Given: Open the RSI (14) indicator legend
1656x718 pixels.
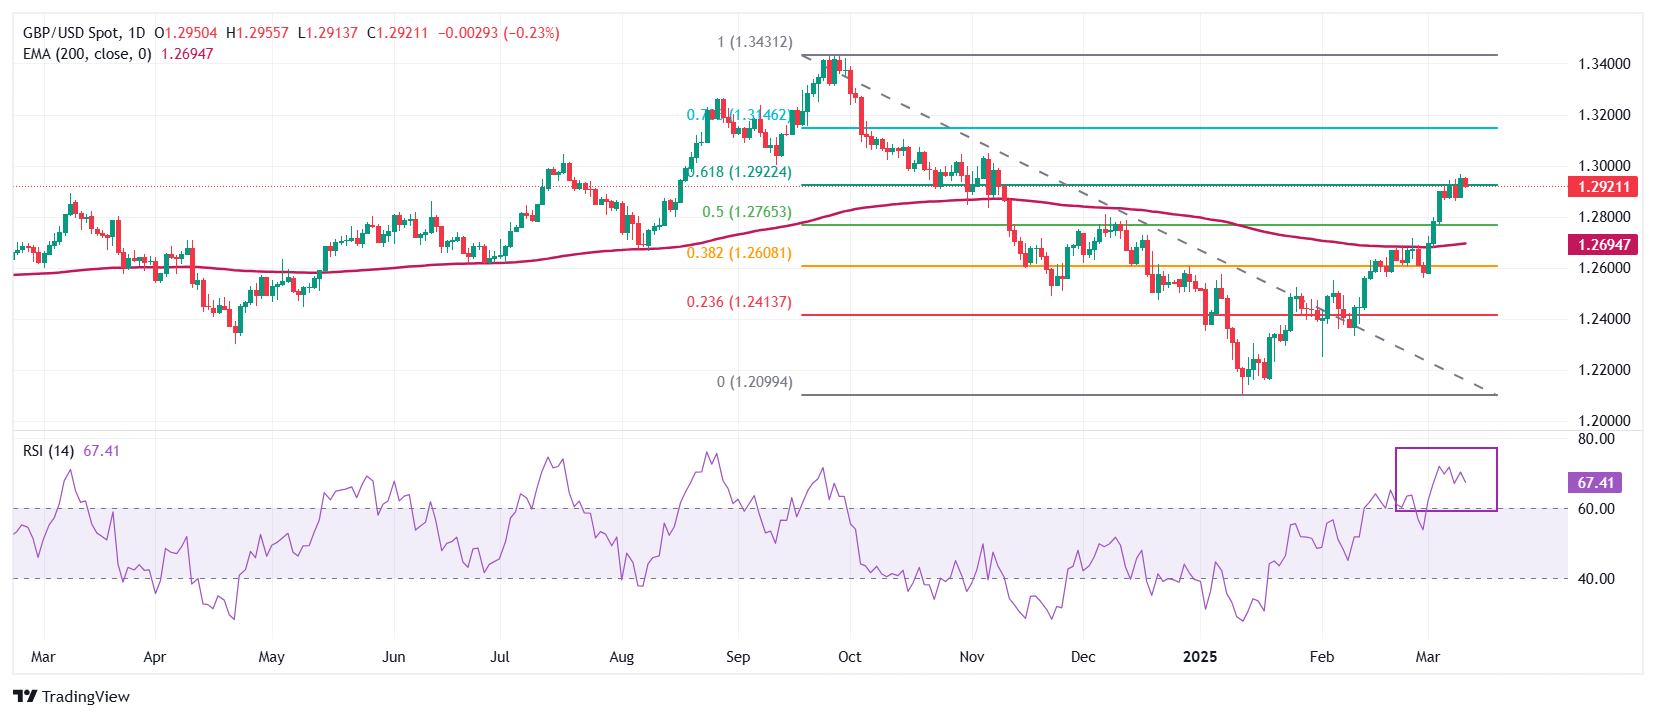Looking at the screenshot, I should coord(48,451).
